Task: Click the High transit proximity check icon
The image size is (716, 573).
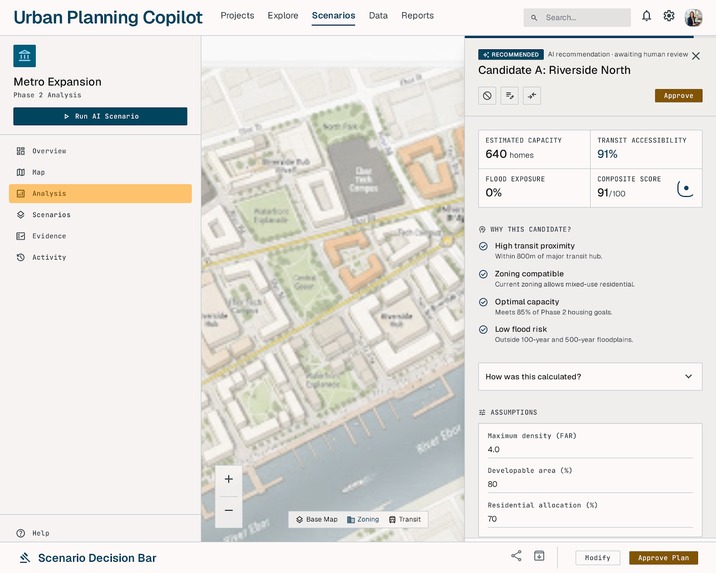Action: pyautogui.click(x=483, y=246)
